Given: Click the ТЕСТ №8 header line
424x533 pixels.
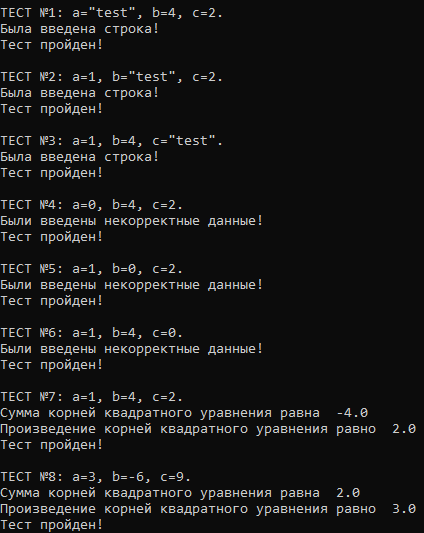Looking at the screenshot, I should [x=96, y=477].
